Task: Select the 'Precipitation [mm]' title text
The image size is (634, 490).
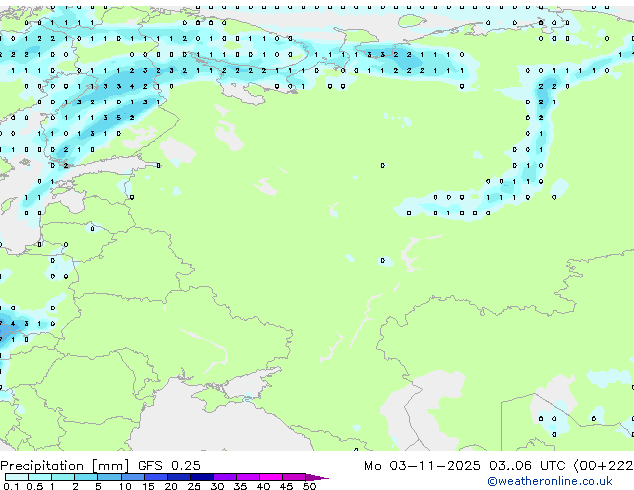Action: 65,466
